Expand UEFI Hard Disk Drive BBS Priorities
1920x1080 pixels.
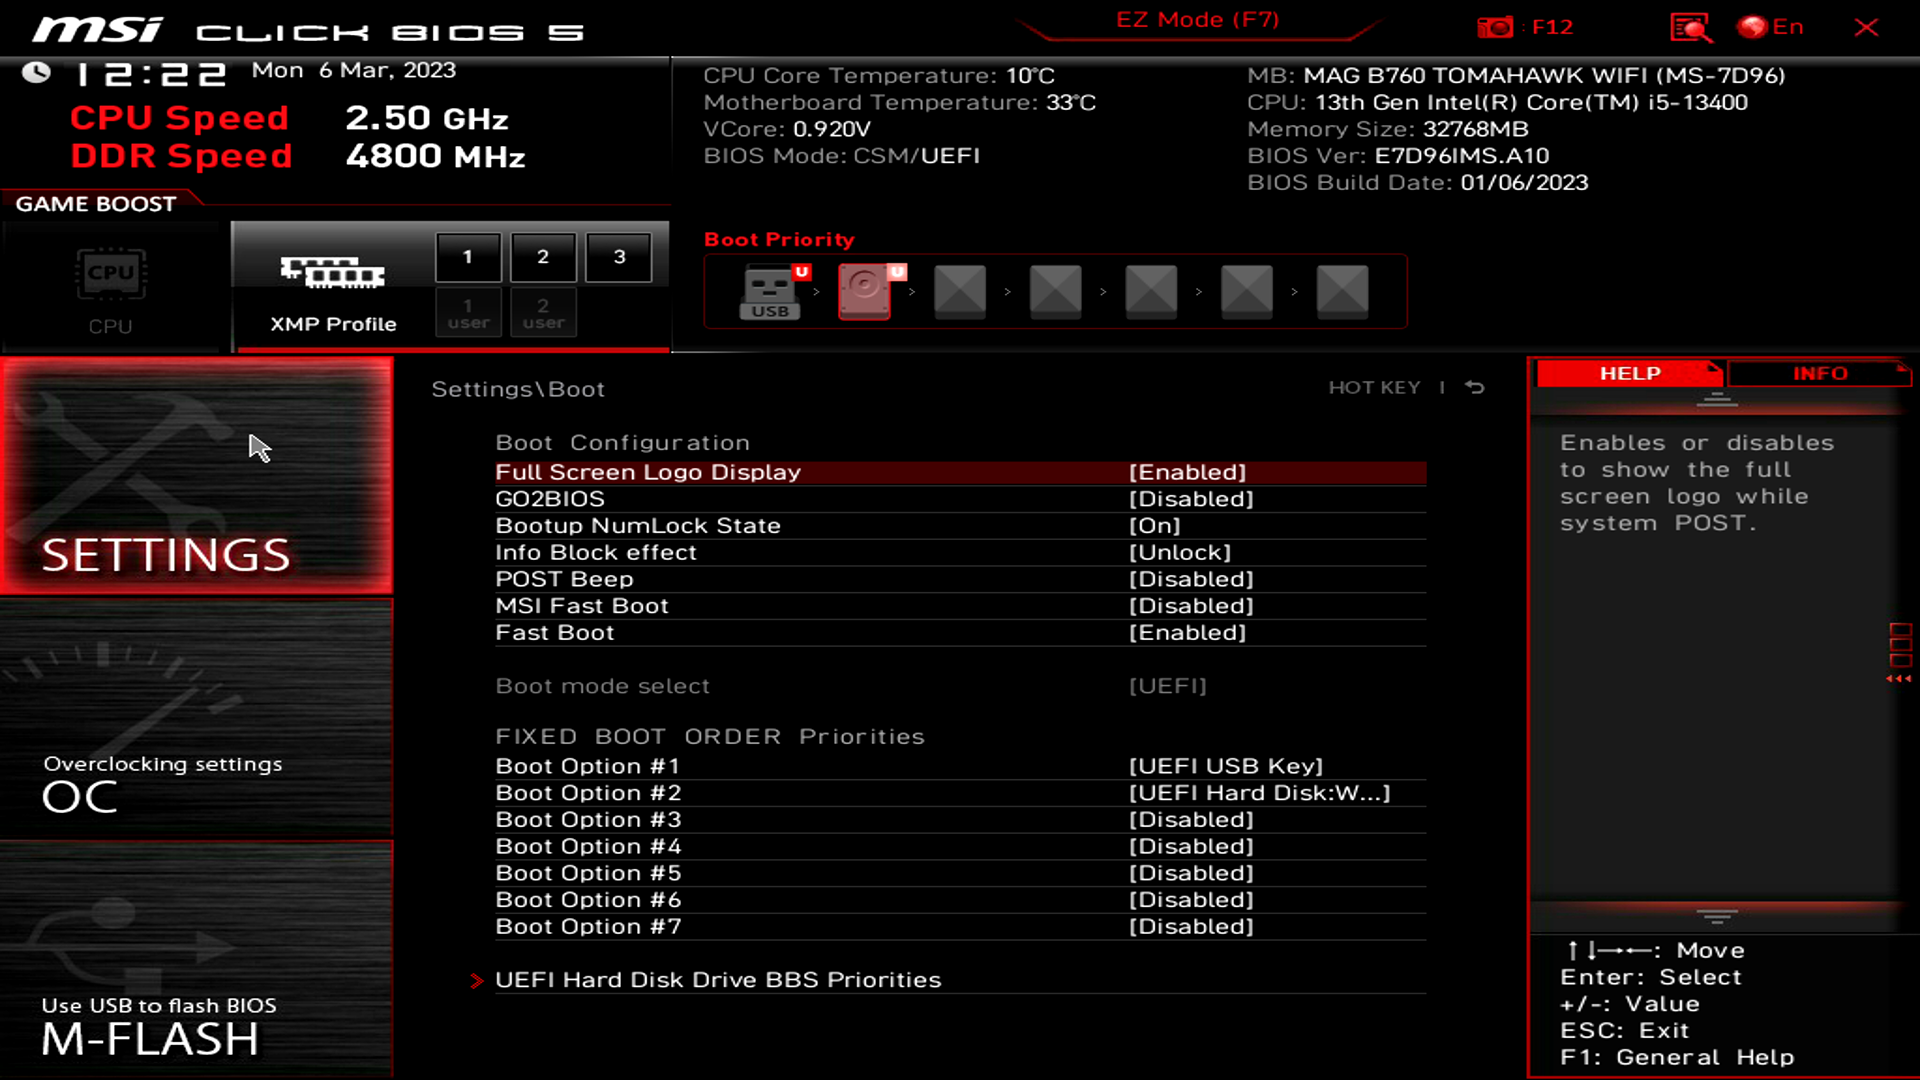point(719,978)
